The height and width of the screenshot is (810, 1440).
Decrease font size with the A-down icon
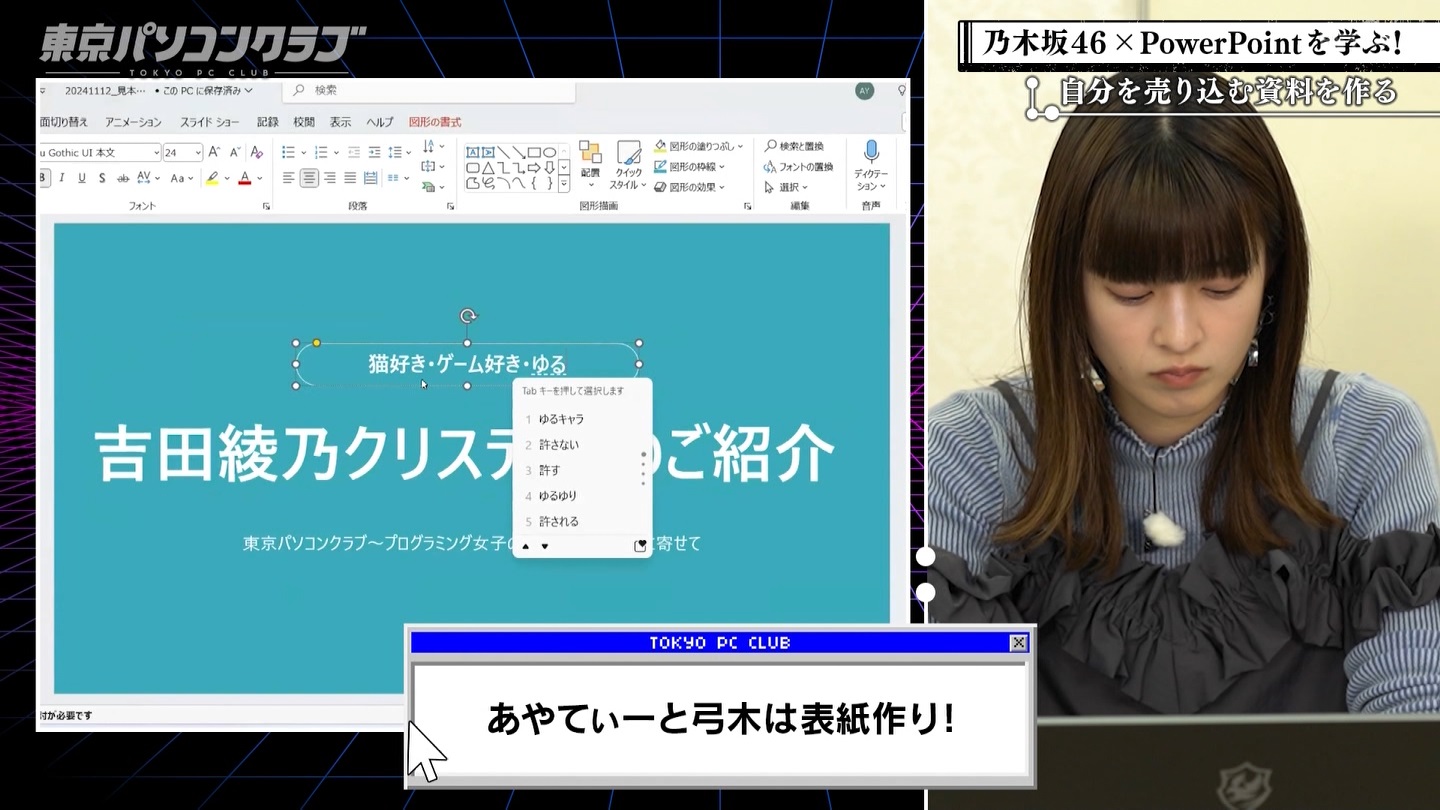pos(235,152)
